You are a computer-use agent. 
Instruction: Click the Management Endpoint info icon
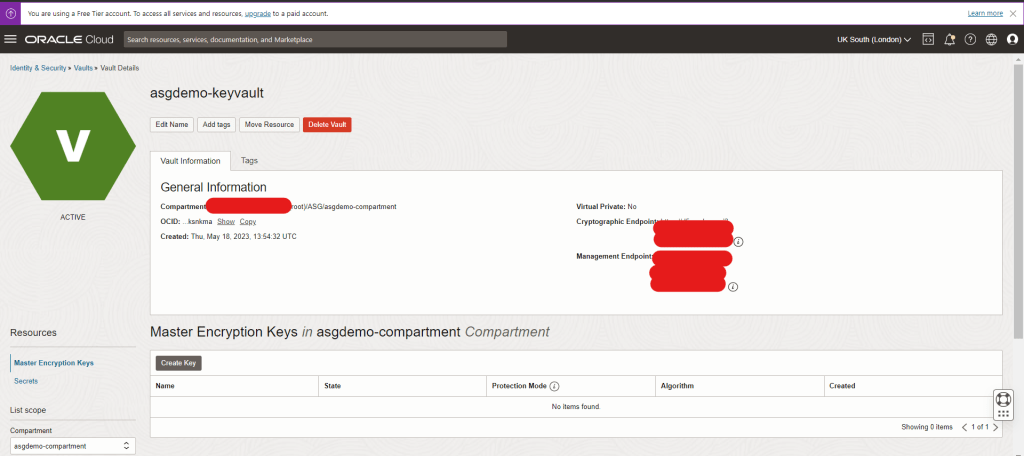click(732, 287)
